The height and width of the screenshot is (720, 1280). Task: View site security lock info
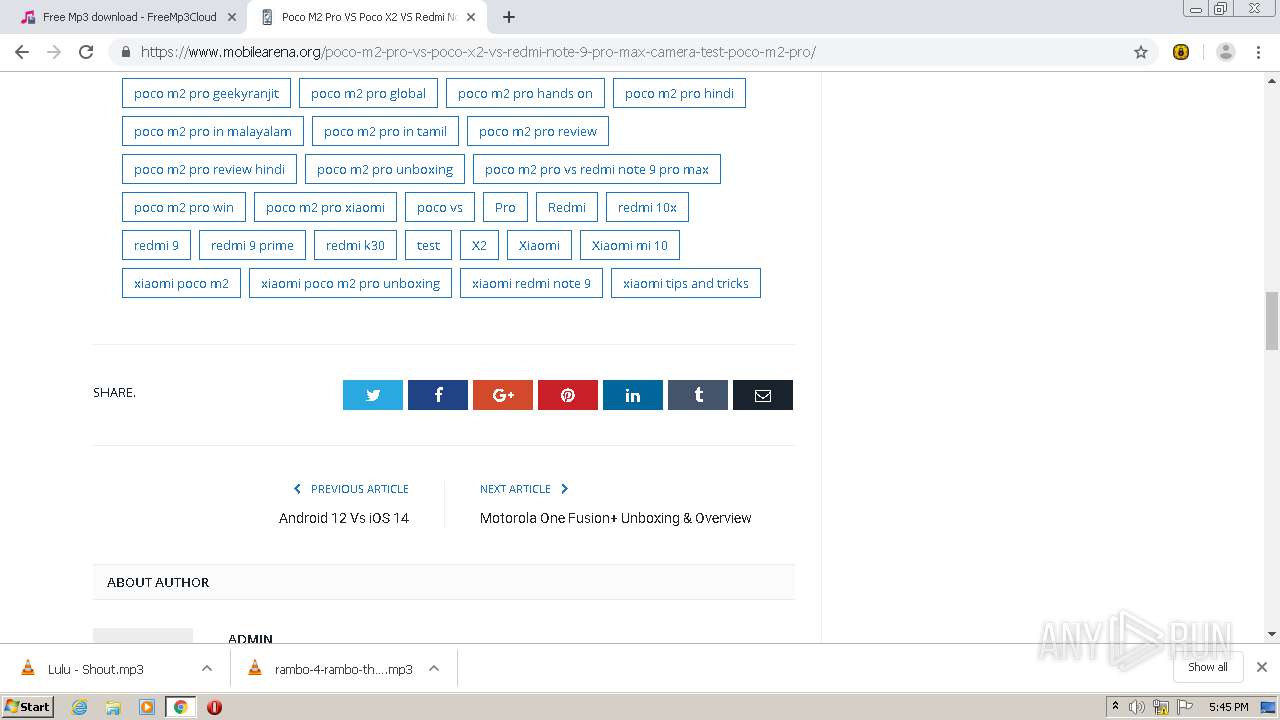point(125,52)
